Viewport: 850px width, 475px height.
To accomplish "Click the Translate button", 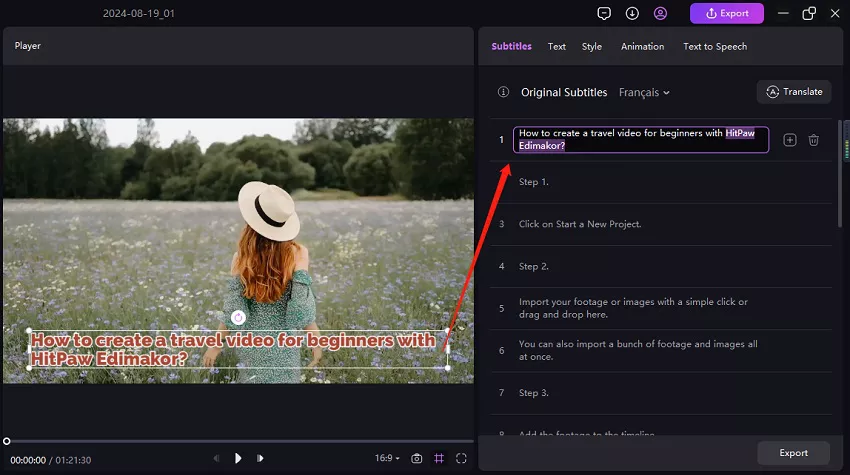I will [x=794, y=92].
